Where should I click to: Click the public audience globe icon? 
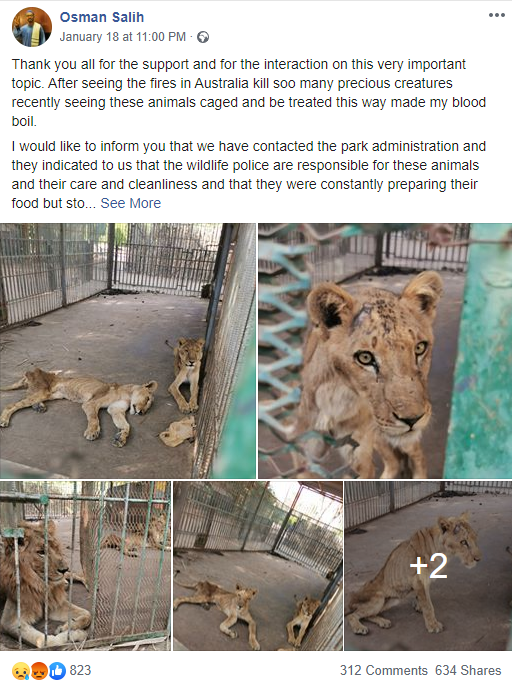click(203, 37)
